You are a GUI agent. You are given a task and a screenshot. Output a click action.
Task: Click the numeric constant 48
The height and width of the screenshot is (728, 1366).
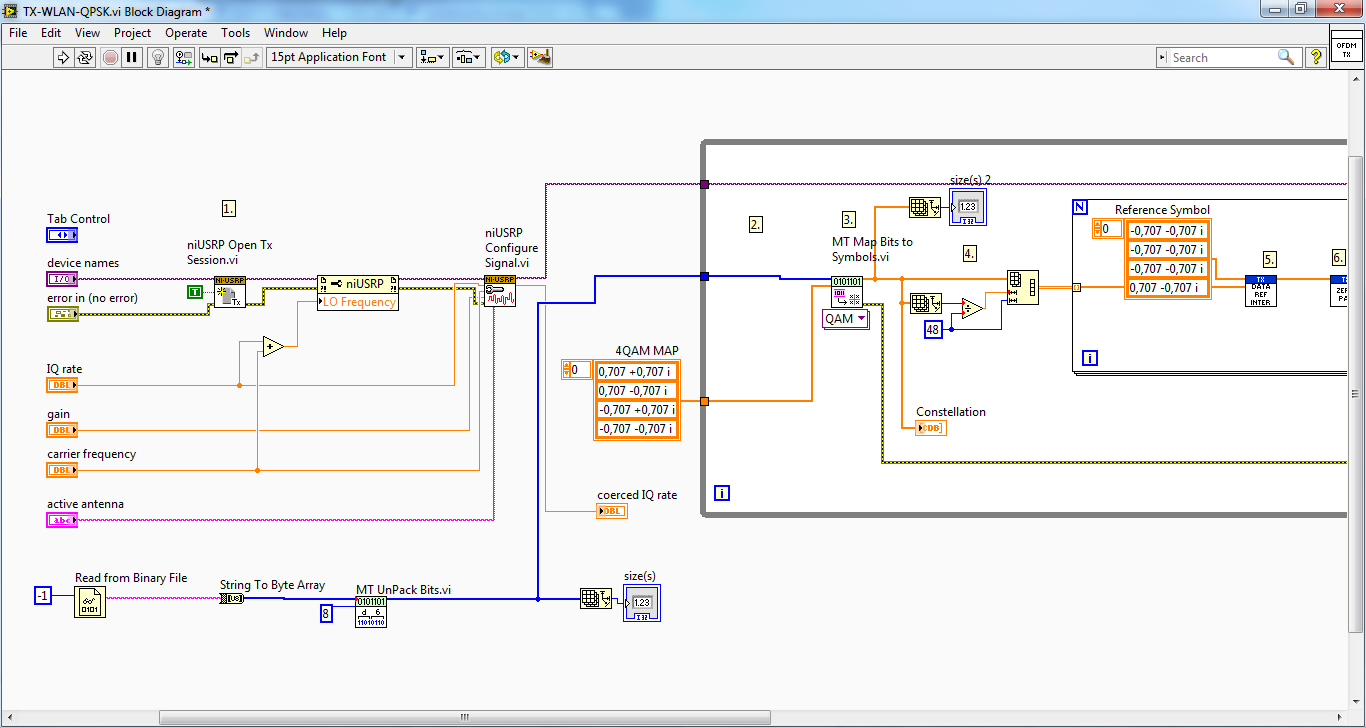click(x=933, y=329)
